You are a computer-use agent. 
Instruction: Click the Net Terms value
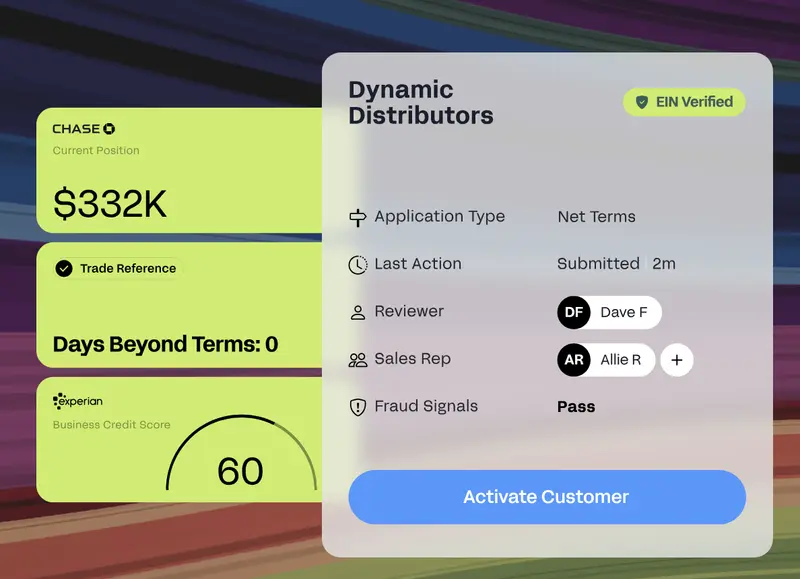pyautogui.click(x=596, y=217)
